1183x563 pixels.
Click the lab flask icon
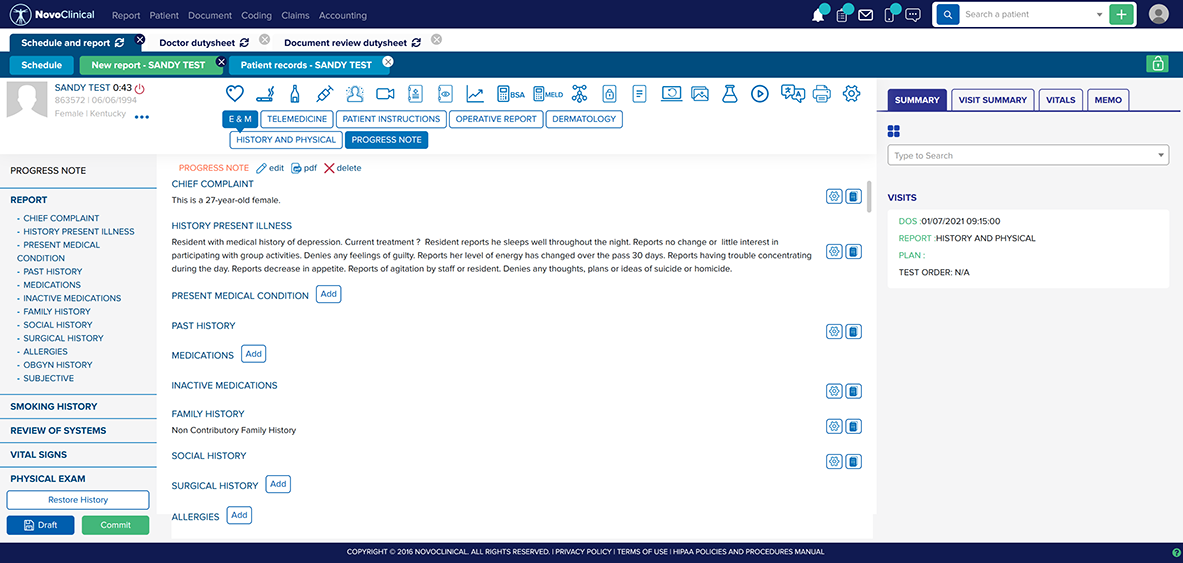pos(730,94)
